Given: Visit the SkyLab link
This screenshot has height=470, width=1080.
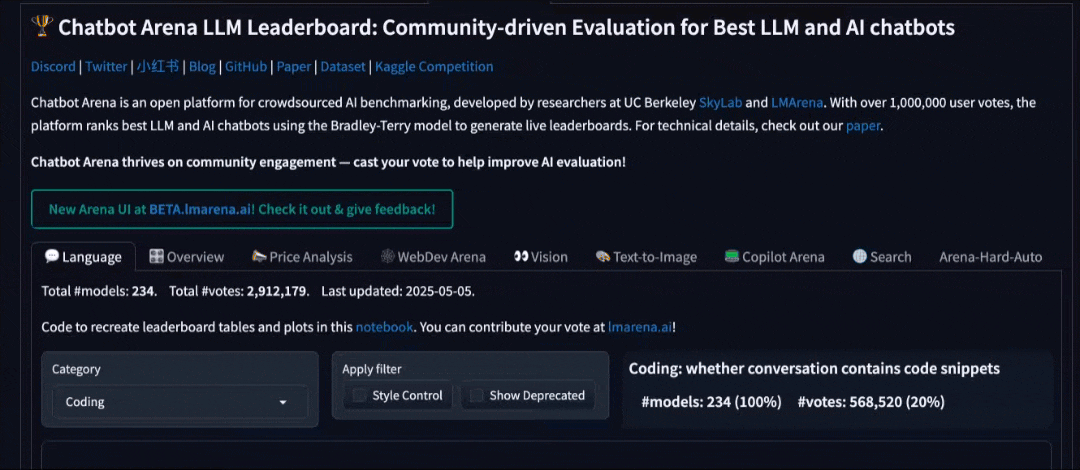Looking at the screenshot, I should click(x=720, y=103).
